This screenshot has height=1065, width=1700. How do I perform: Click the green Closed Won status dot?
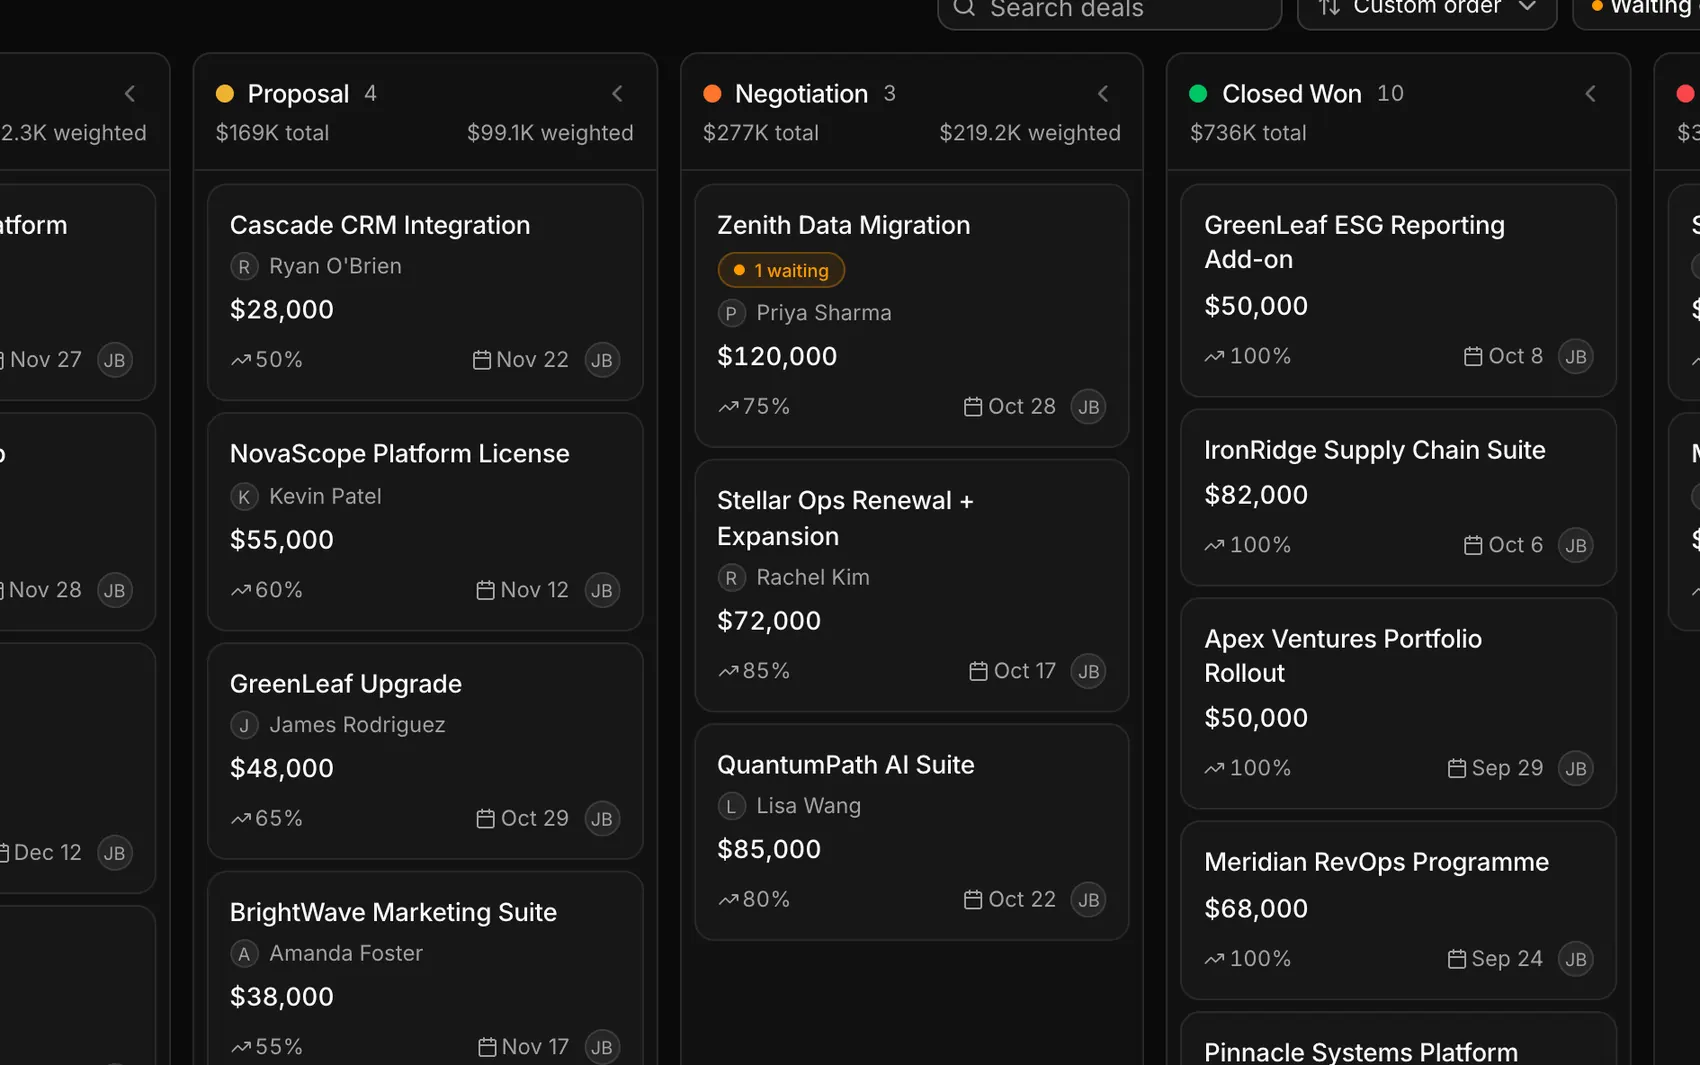1198,93
